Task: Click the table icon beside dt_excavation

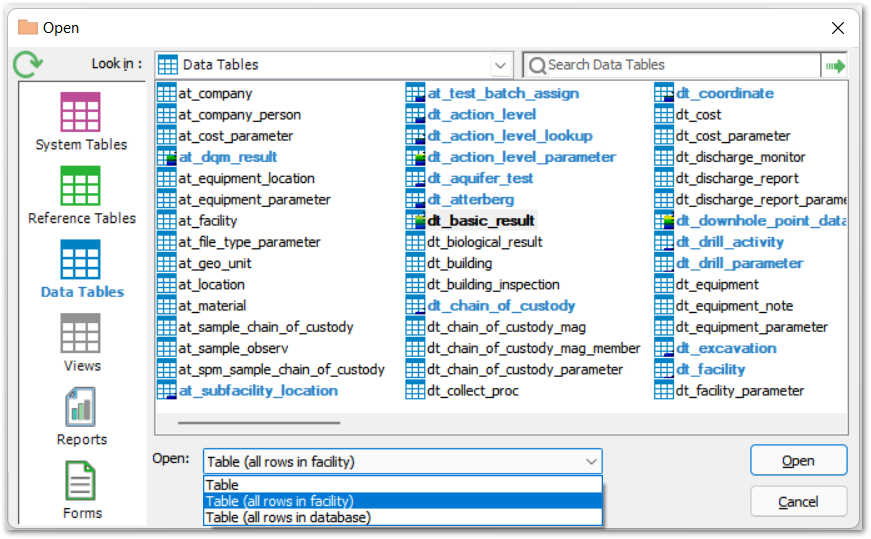Action: 664,348
